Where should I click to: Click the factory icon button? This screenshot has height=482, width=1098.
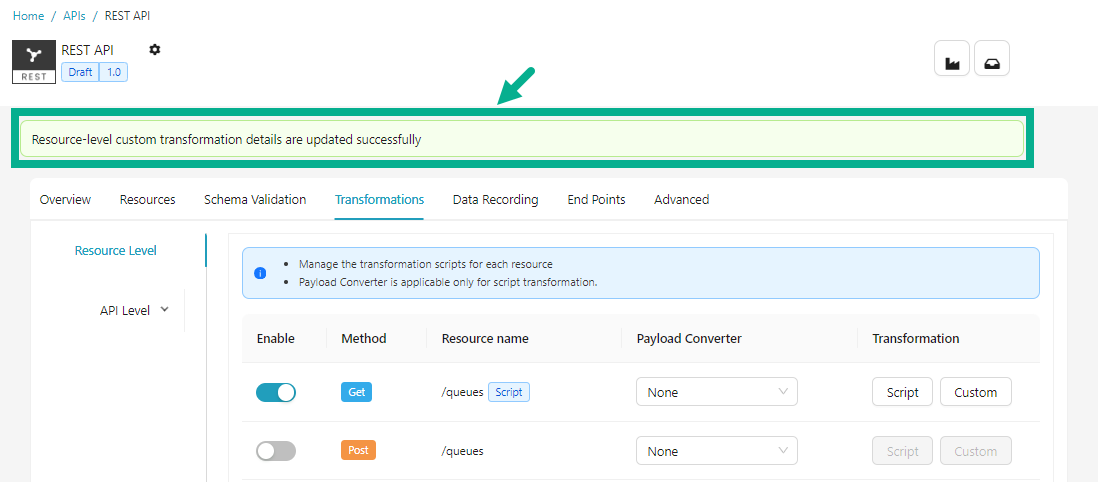point(952,59)
